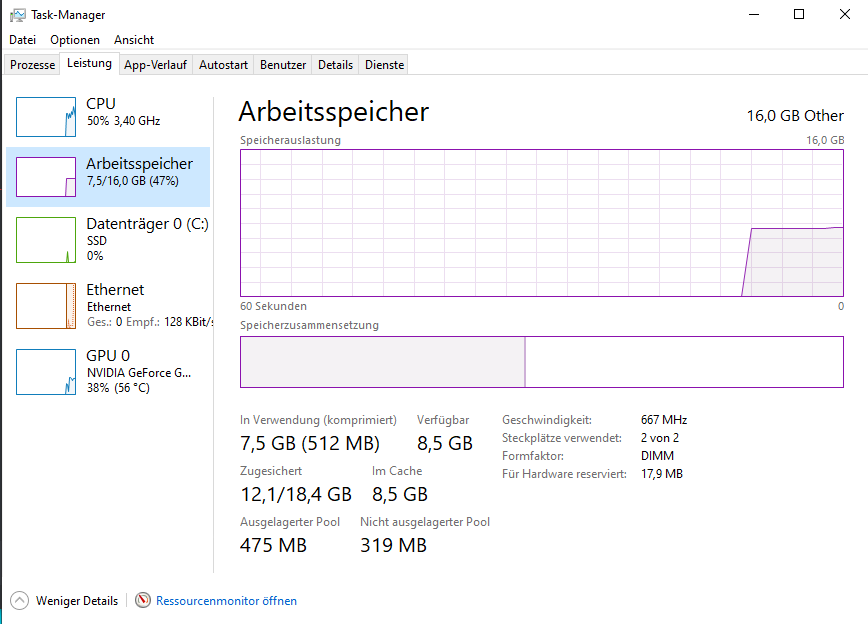This screenshot has width=868, height=624.
Task: Click the Ressourcenmonitor öffnen link
Action: (226, 601)
